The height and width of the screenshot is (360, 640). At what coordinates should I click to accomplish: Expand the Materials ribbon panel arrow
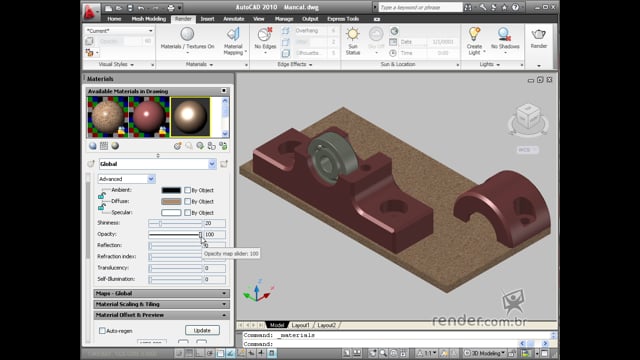(211, 65)
